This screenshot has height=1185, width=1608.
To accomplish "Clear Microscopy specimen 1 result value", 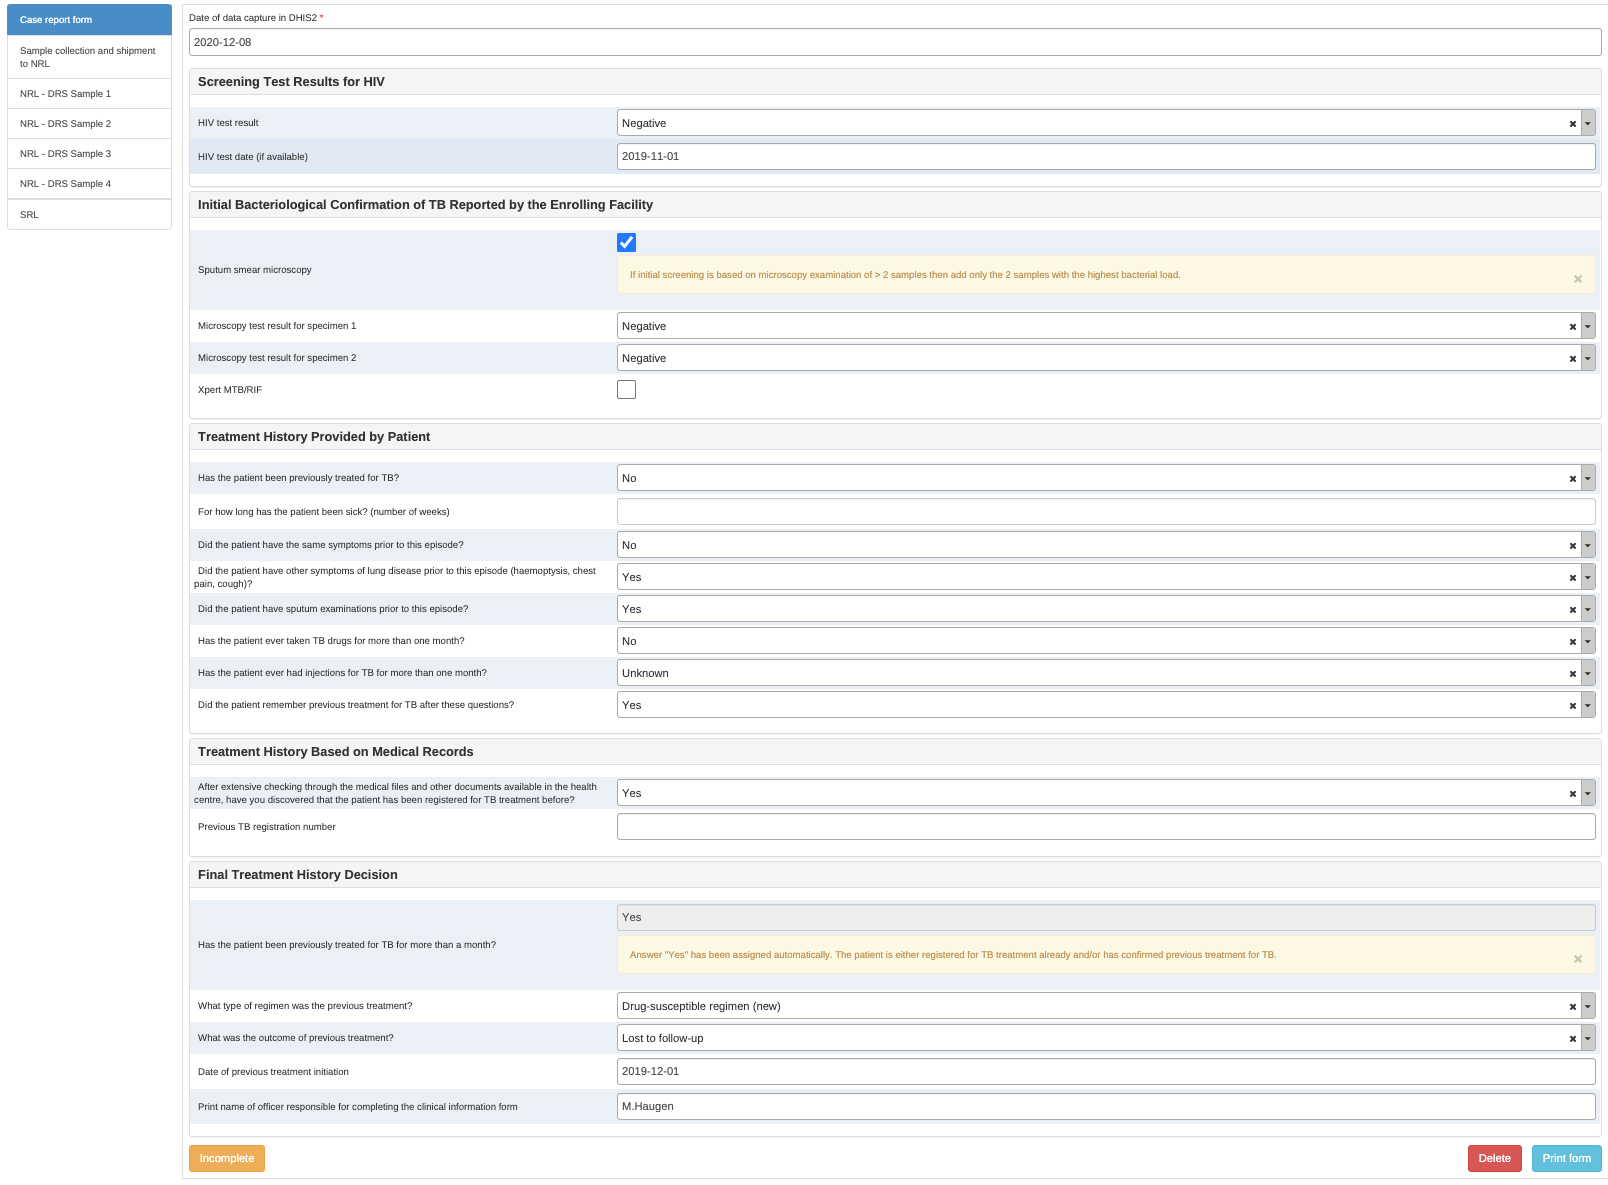I will click(x=1572, y=327).
